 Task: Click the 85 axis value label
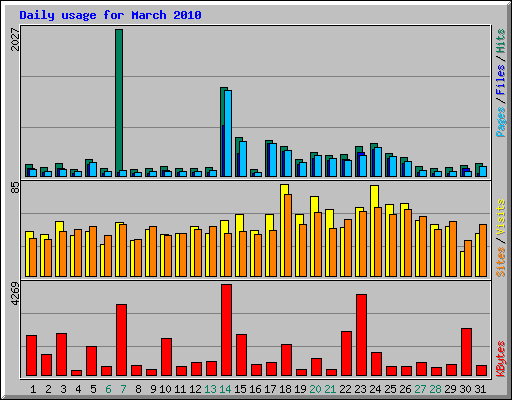(x=15, y=188)
